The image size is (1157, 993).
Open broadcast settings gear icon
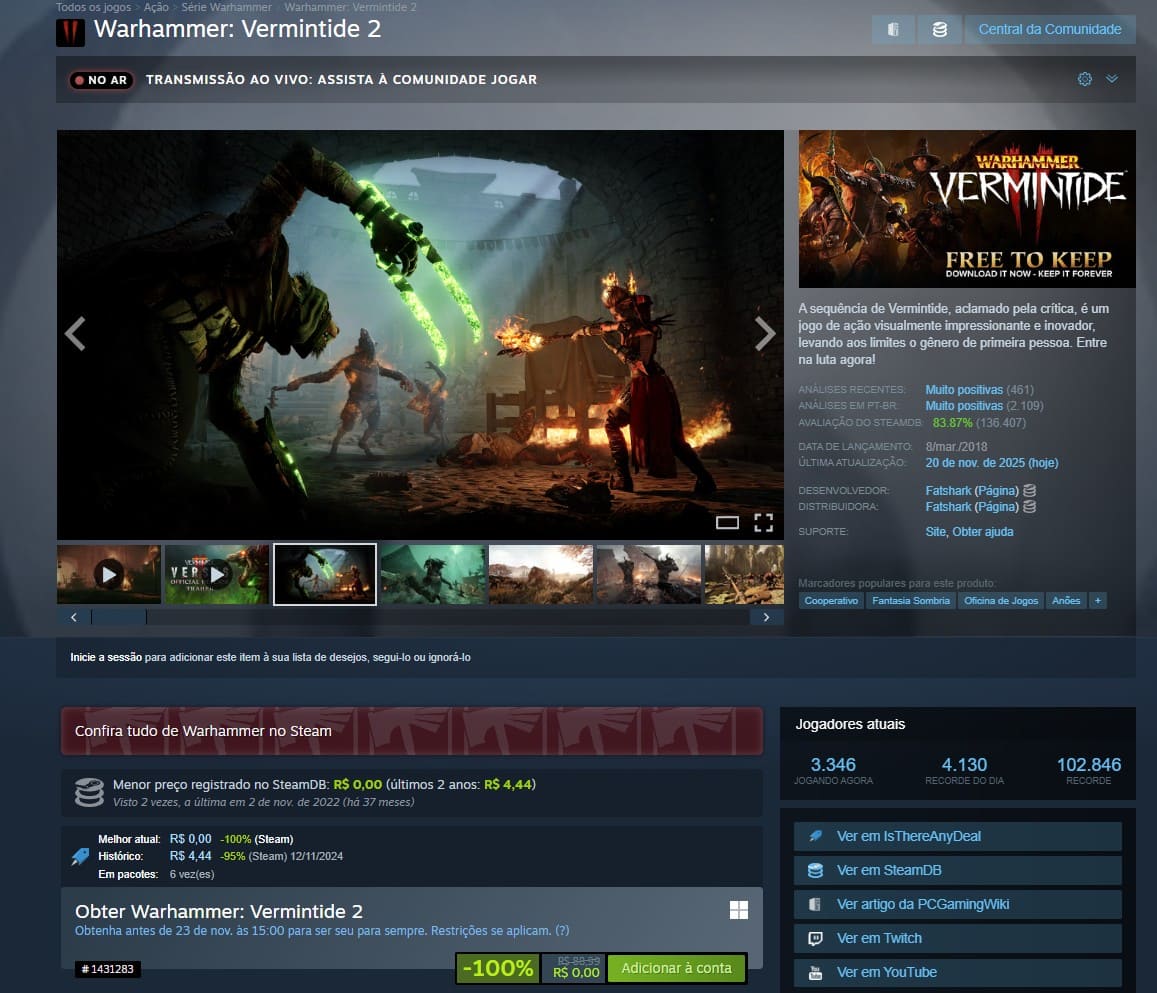(1084, 79)
